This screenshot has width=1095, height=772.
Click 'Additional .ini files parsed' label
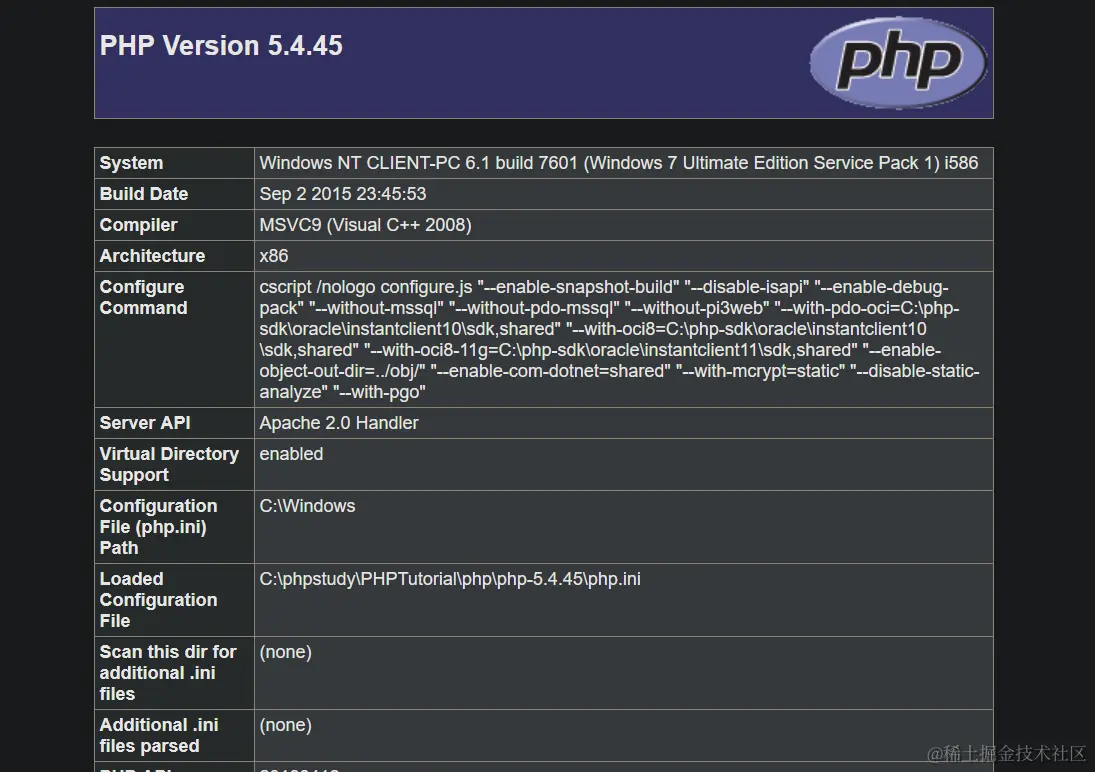coord(159,735)
